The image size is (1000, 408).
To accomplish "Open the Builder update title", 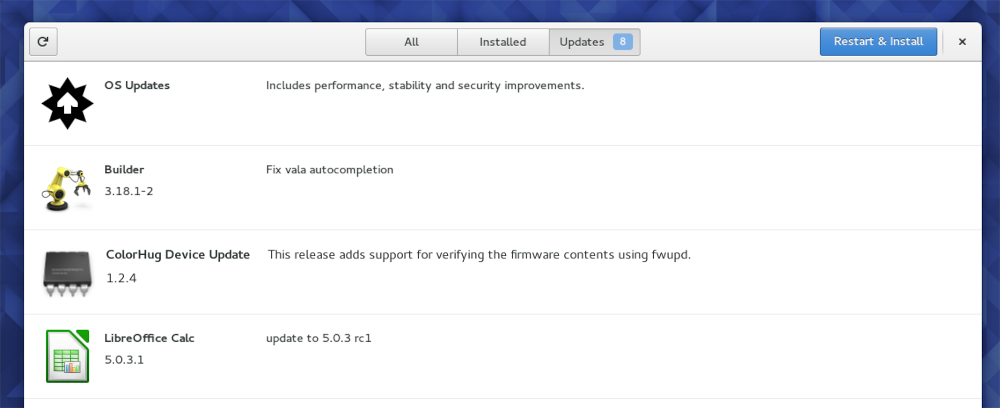I will (124, 170).
